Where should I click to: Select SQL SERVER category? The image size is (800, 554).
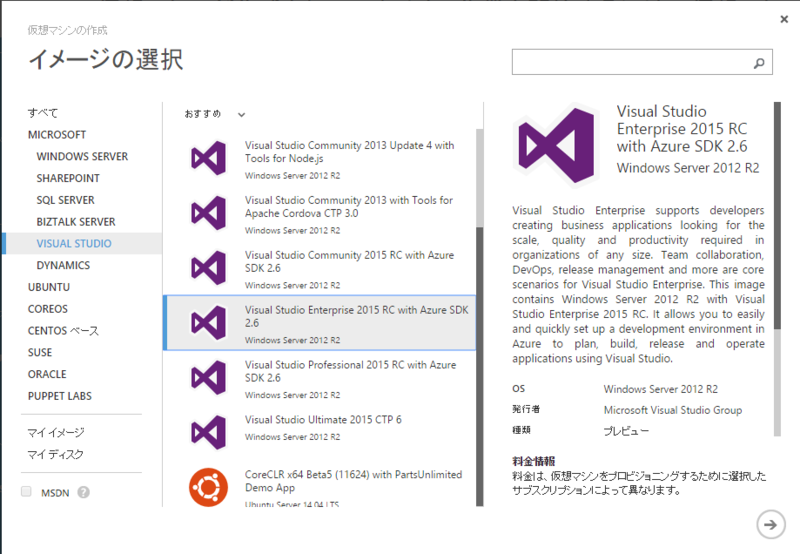[x=65, y=200]
